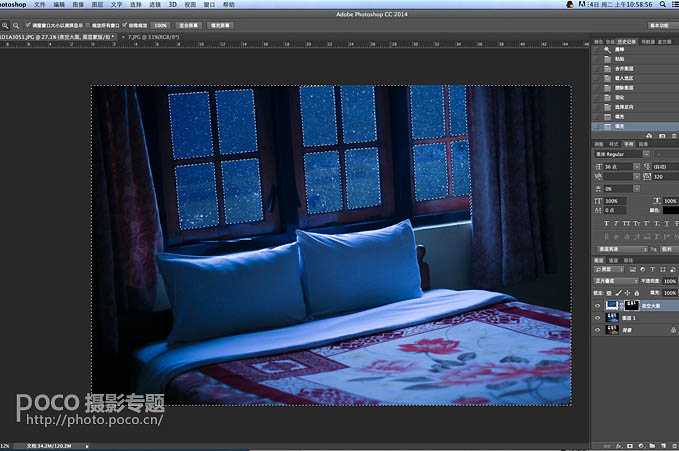Open the 3D menu
Image resolution: width=679 pixels, height=451 pixels.
(x=172, y=4)
